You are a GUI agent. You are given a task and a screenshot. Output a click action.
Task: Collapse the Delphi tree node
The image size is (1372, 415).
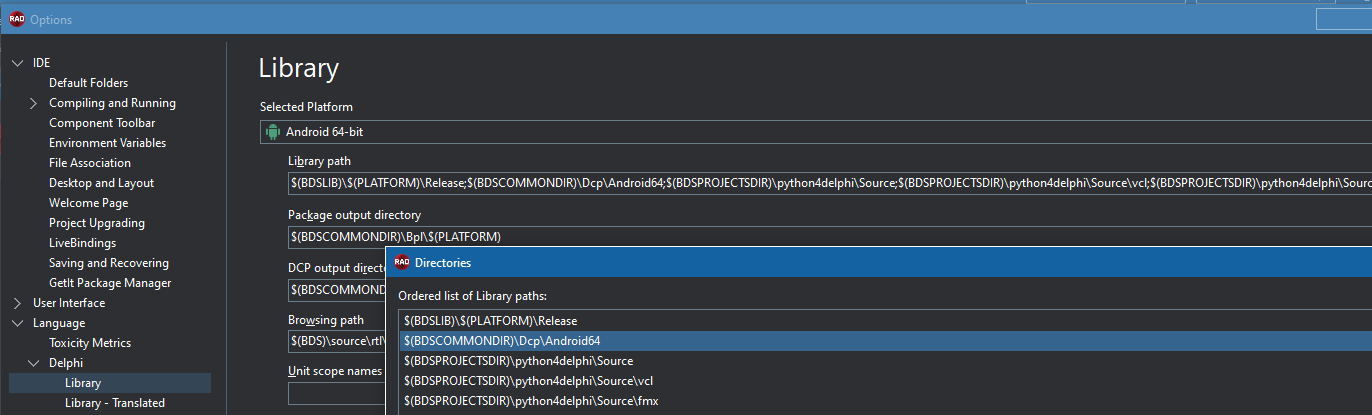tap(33, 363)
